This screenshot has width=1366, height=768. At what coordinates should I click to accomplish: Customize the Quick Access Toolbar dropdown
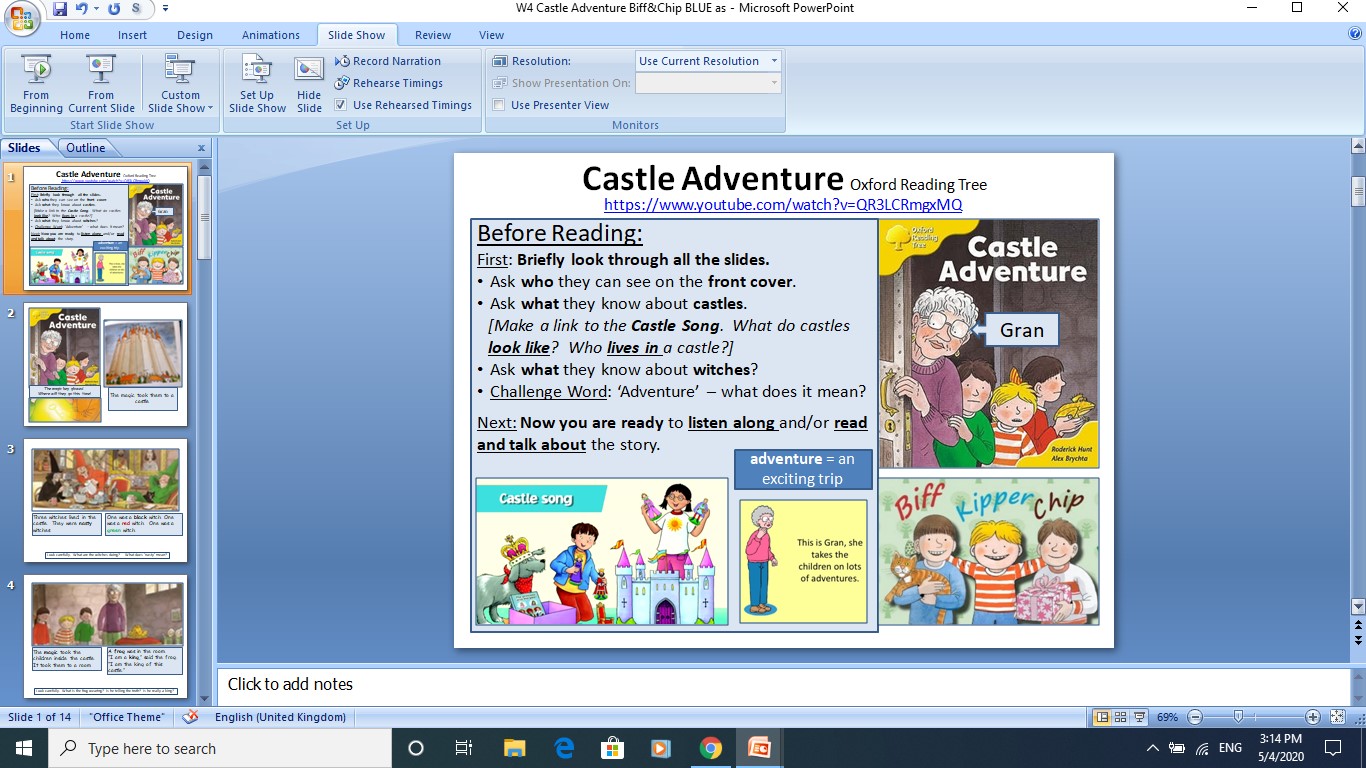tap(165, 9)
